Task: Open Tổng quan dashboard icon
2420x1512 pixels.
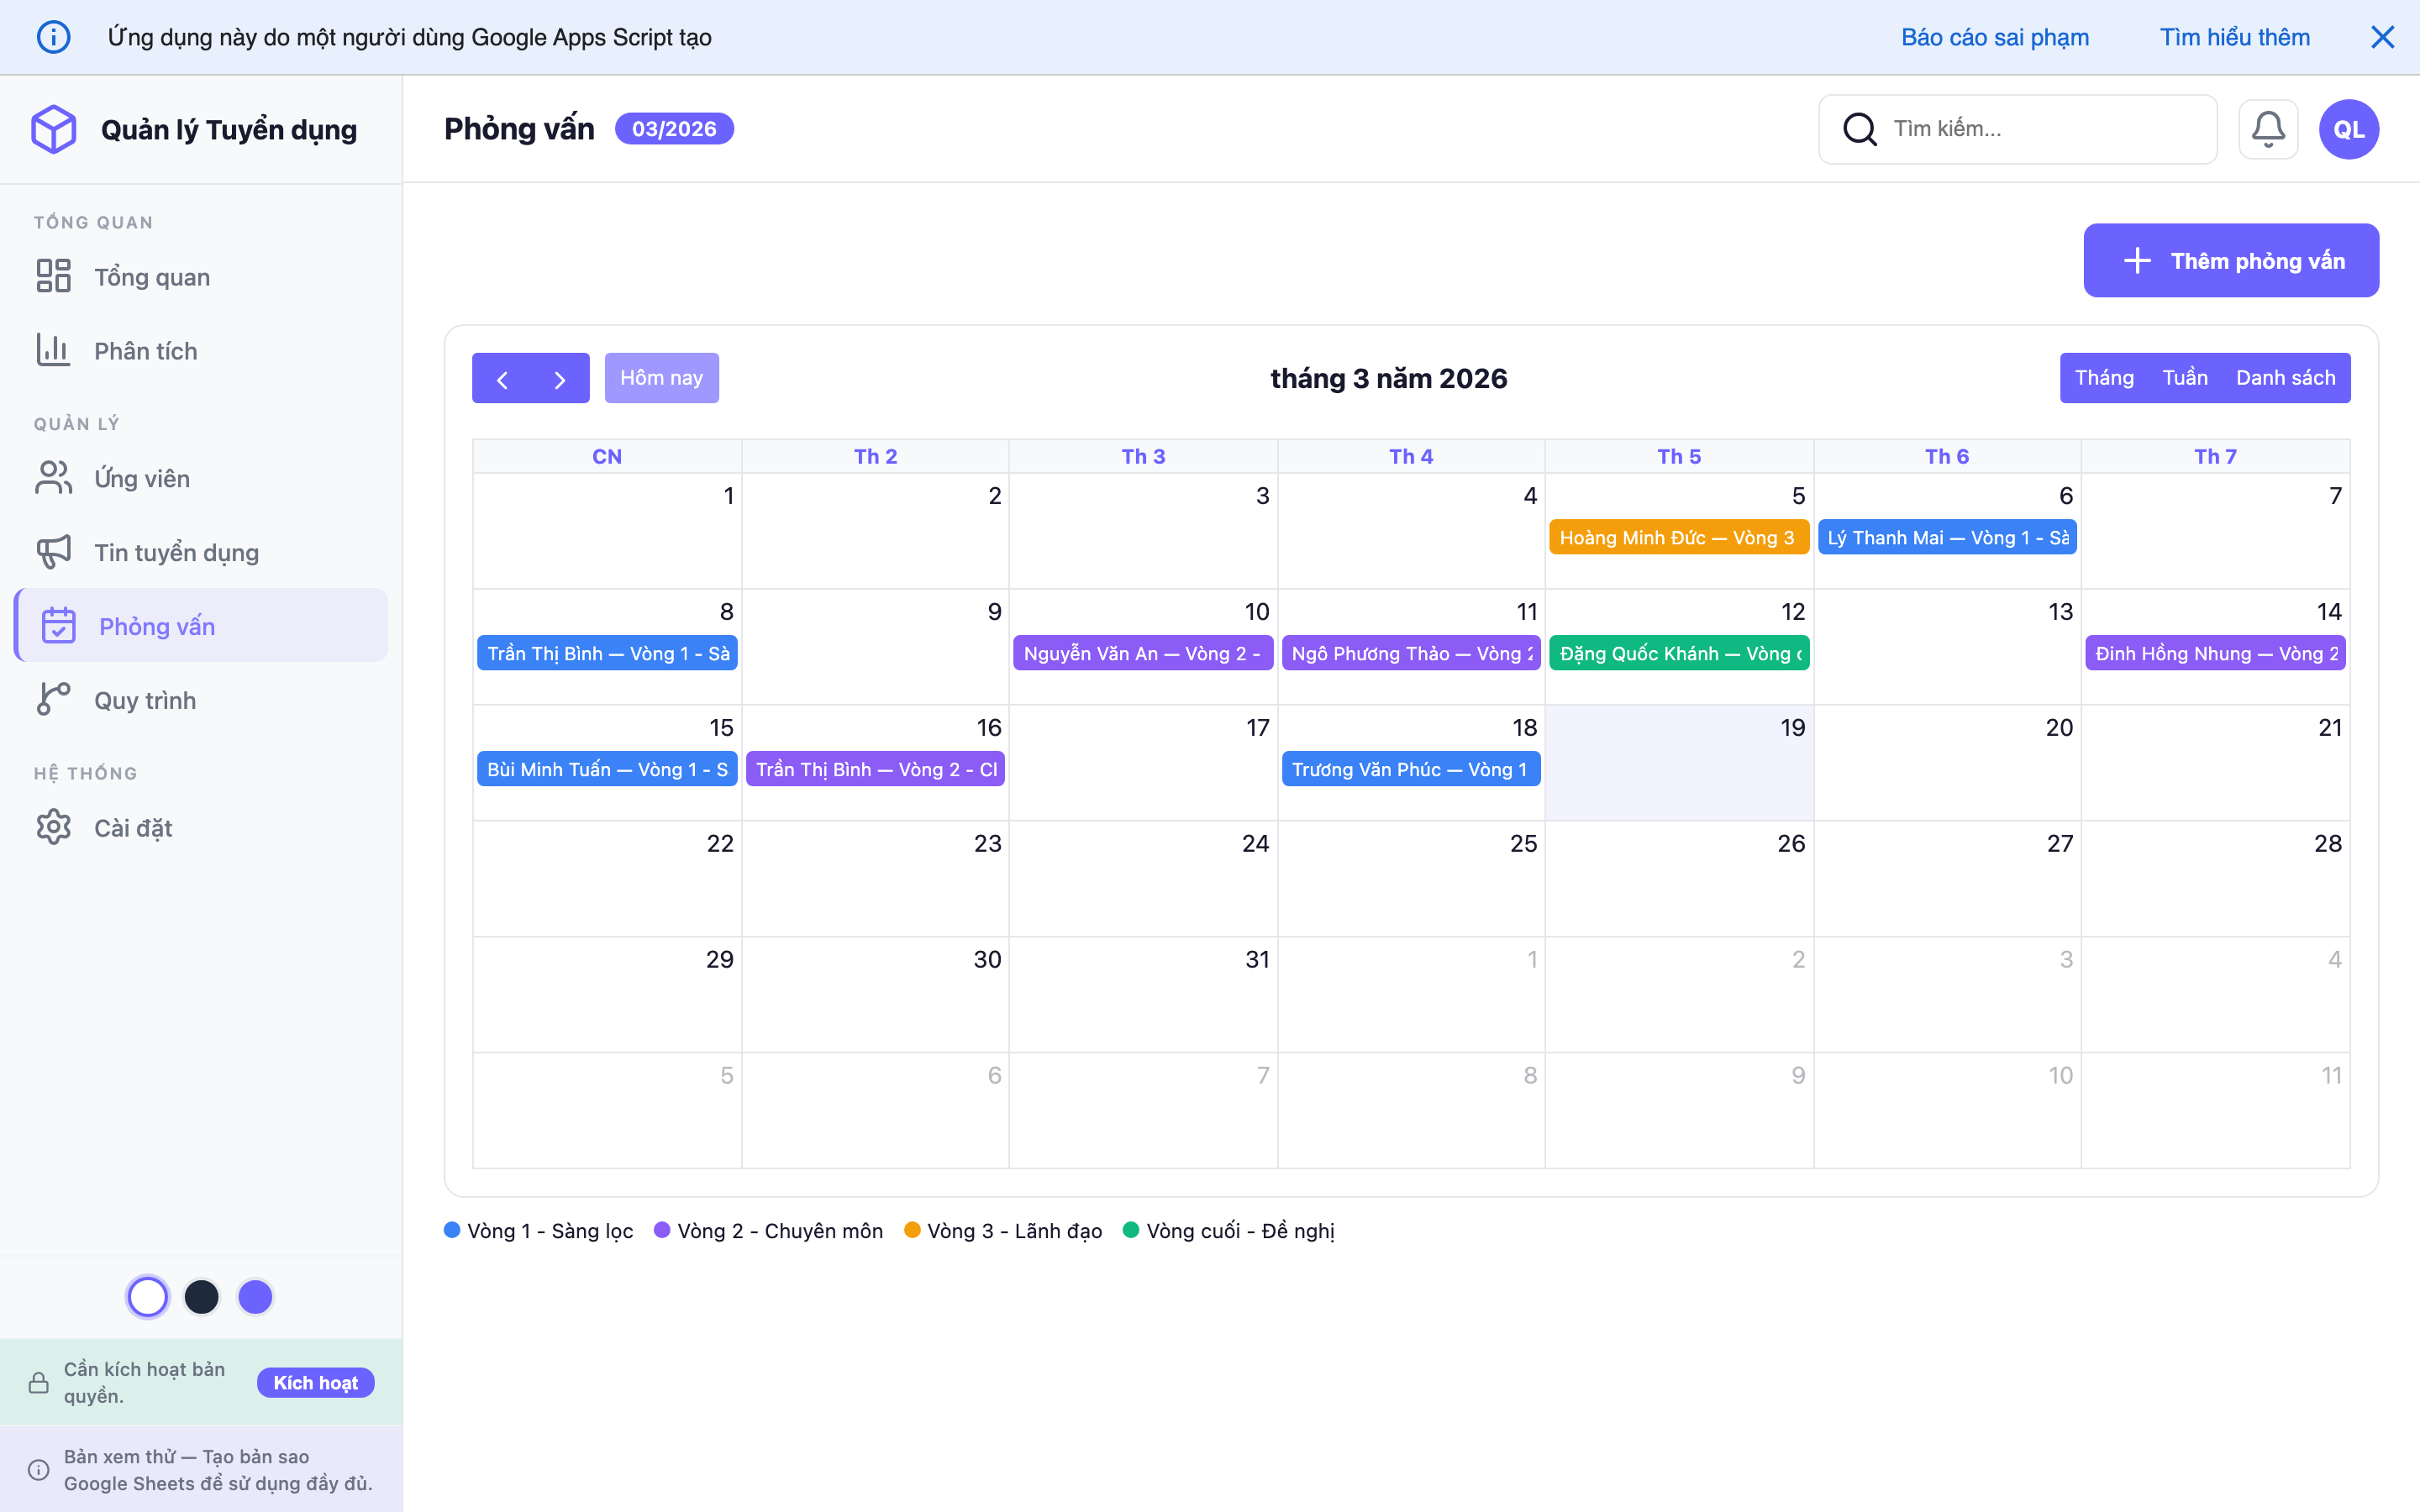Action: click(54, 276)
